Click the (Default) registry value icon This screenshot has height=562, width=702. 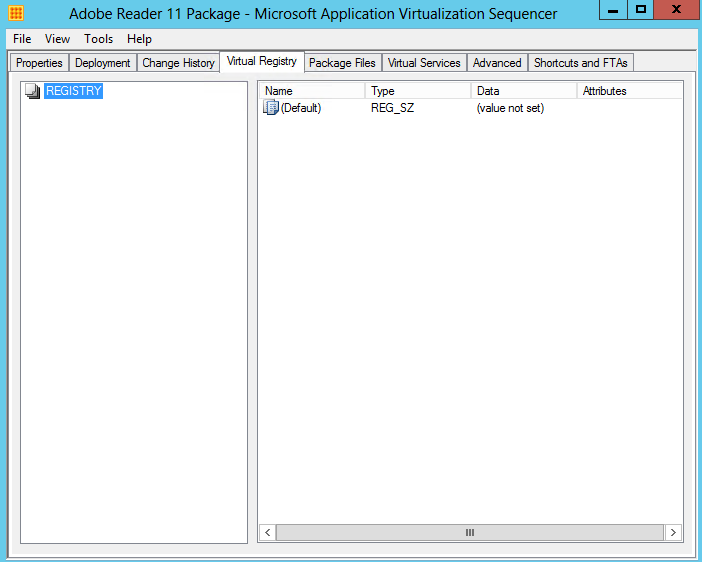point(270,108)
